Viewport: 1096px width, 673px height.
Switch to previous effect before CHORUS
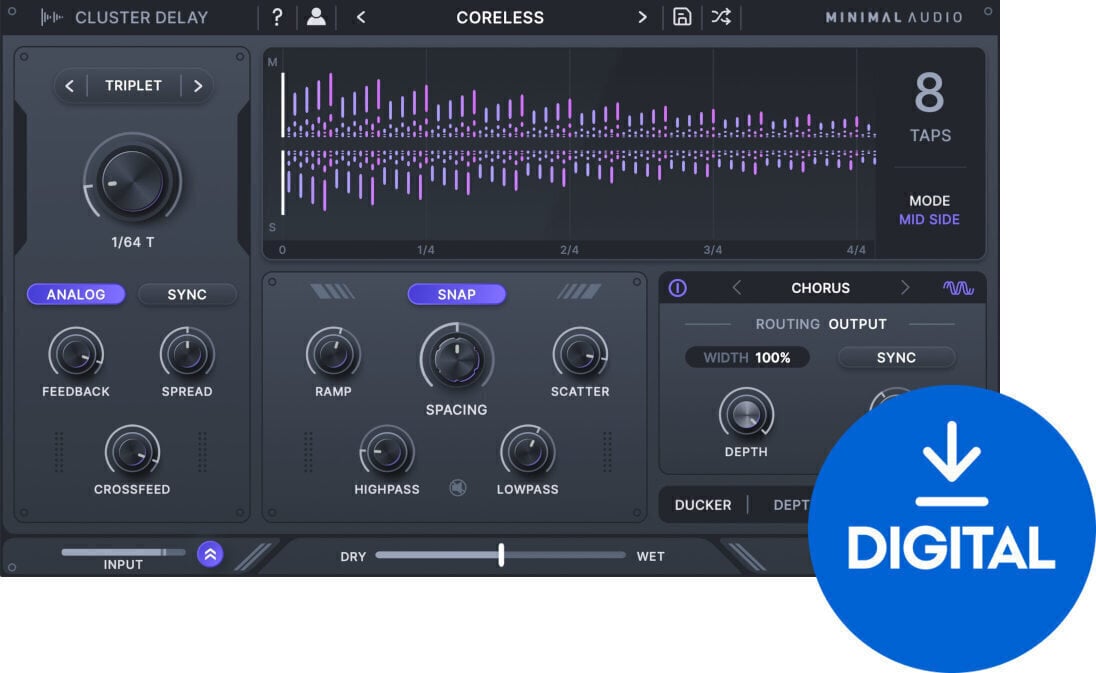[x=736, y=287]
